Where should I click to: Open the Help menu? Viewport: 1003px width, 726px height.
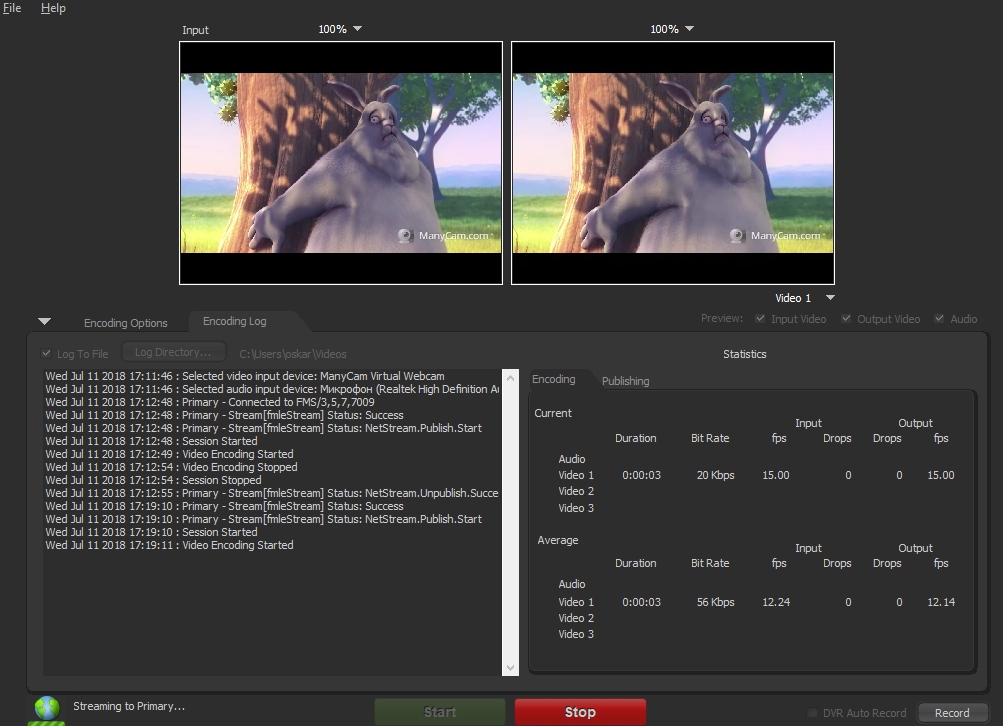(53, 8)
